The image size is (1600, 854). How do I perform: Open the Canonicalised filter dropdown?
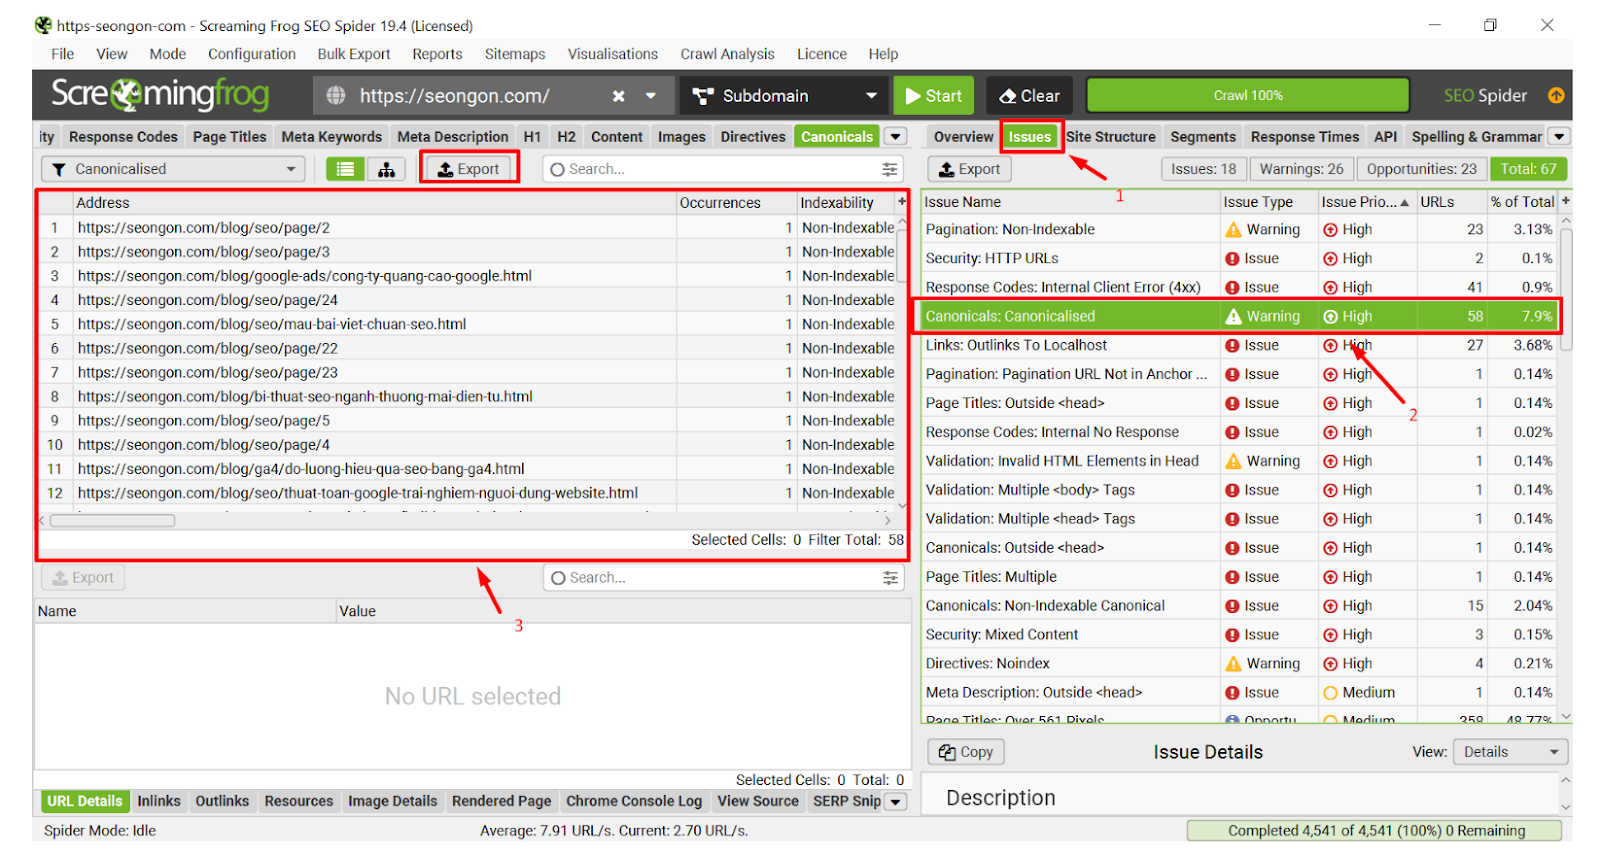[173, 169]
